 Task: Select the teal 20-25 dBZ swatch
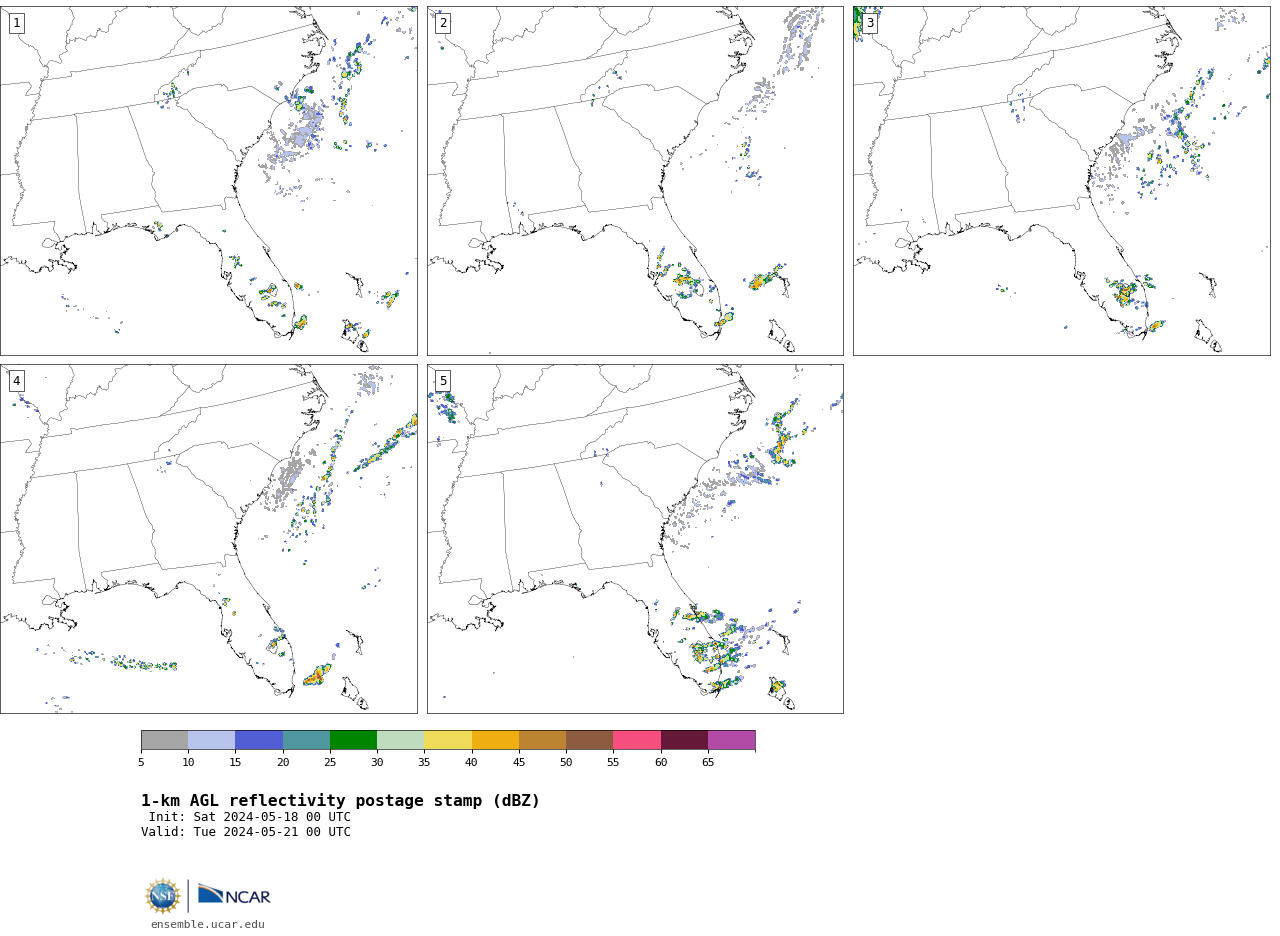(x=306, y=740)
